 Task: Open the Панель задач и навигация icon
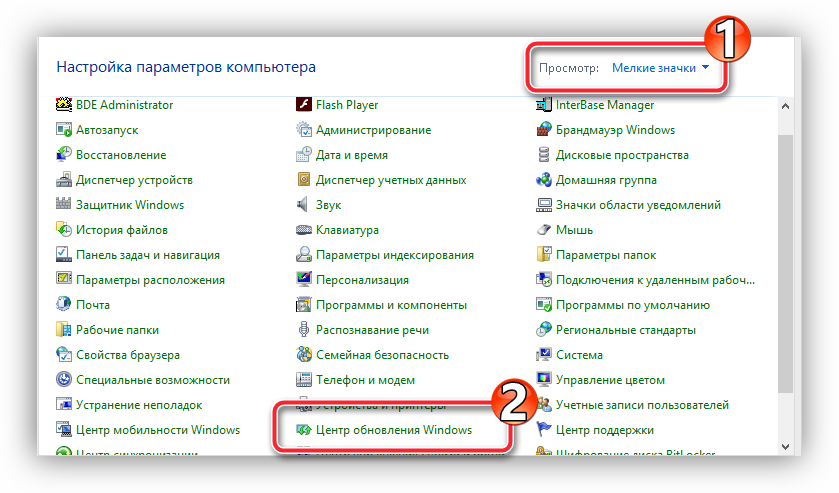(x=64, y=255)
